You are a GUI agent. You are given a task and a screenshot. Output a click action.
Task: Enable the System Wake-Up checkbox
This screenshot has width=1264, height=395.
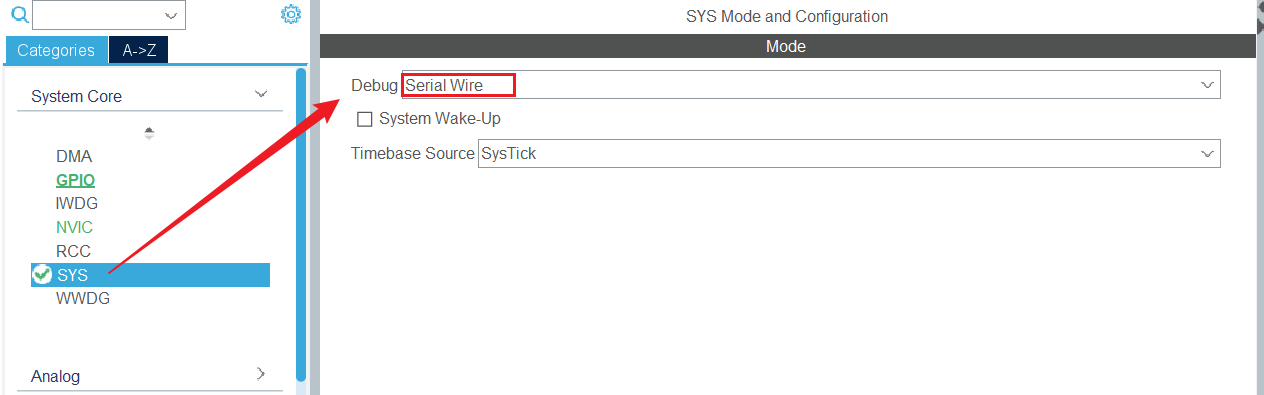click(x=365, y=119)
